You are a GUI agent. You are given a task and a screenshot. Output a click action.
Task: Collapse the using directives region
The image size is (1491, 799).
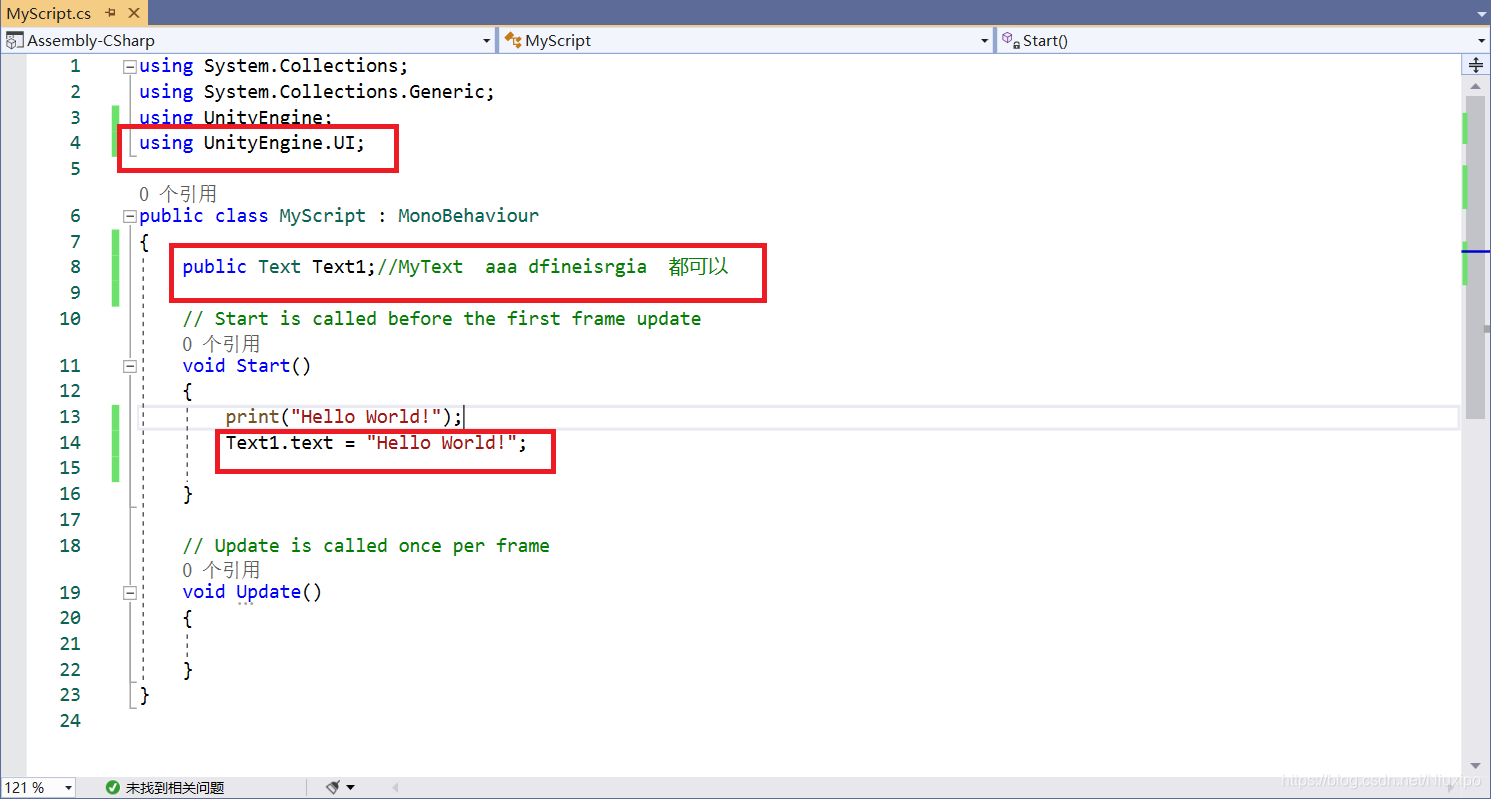click(x=129, y=67)
